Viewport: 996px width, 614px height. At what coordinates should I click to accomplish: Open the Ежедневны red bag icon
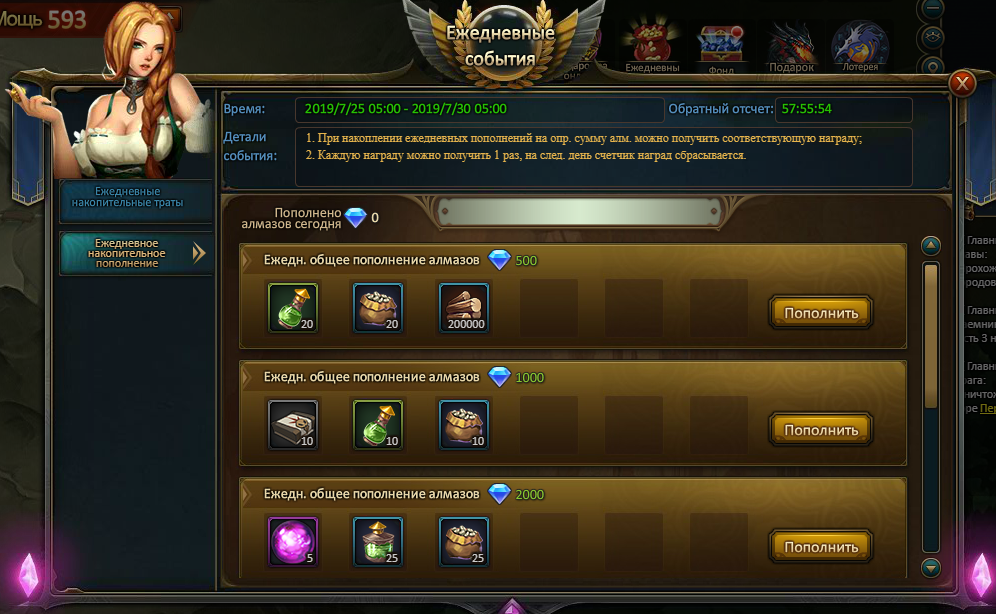click(x=652, y=47)
